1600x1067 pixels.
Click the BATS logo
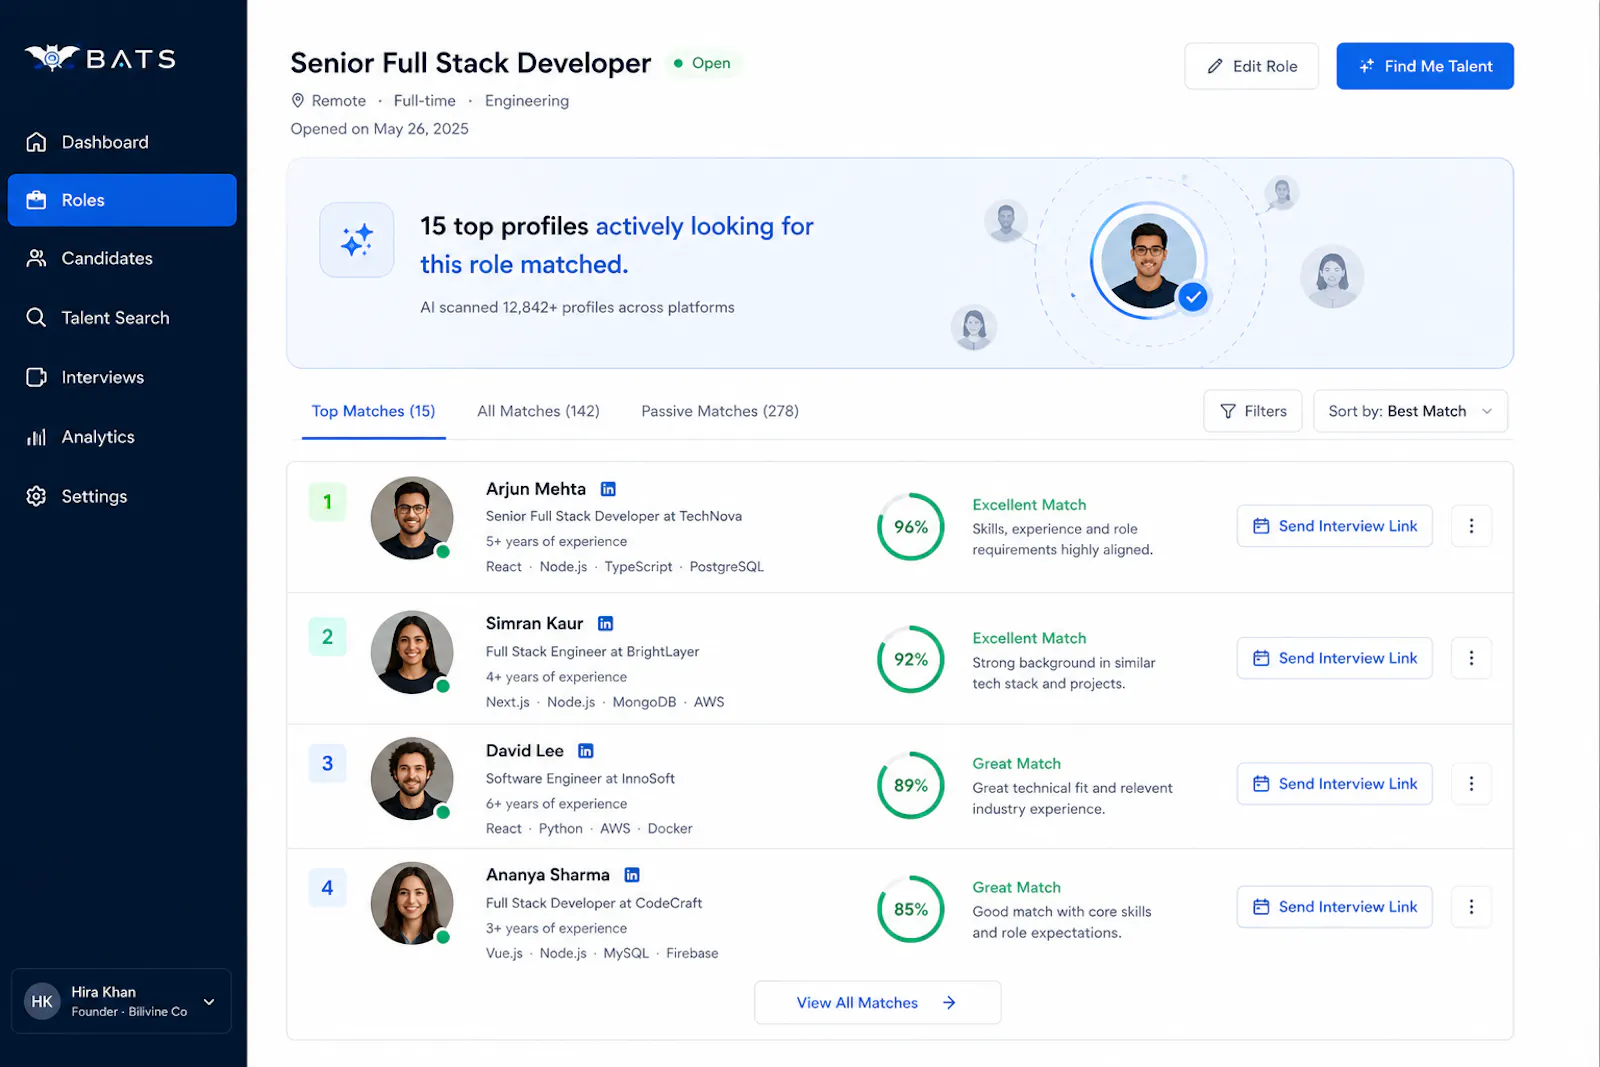(x=100, y=59)
